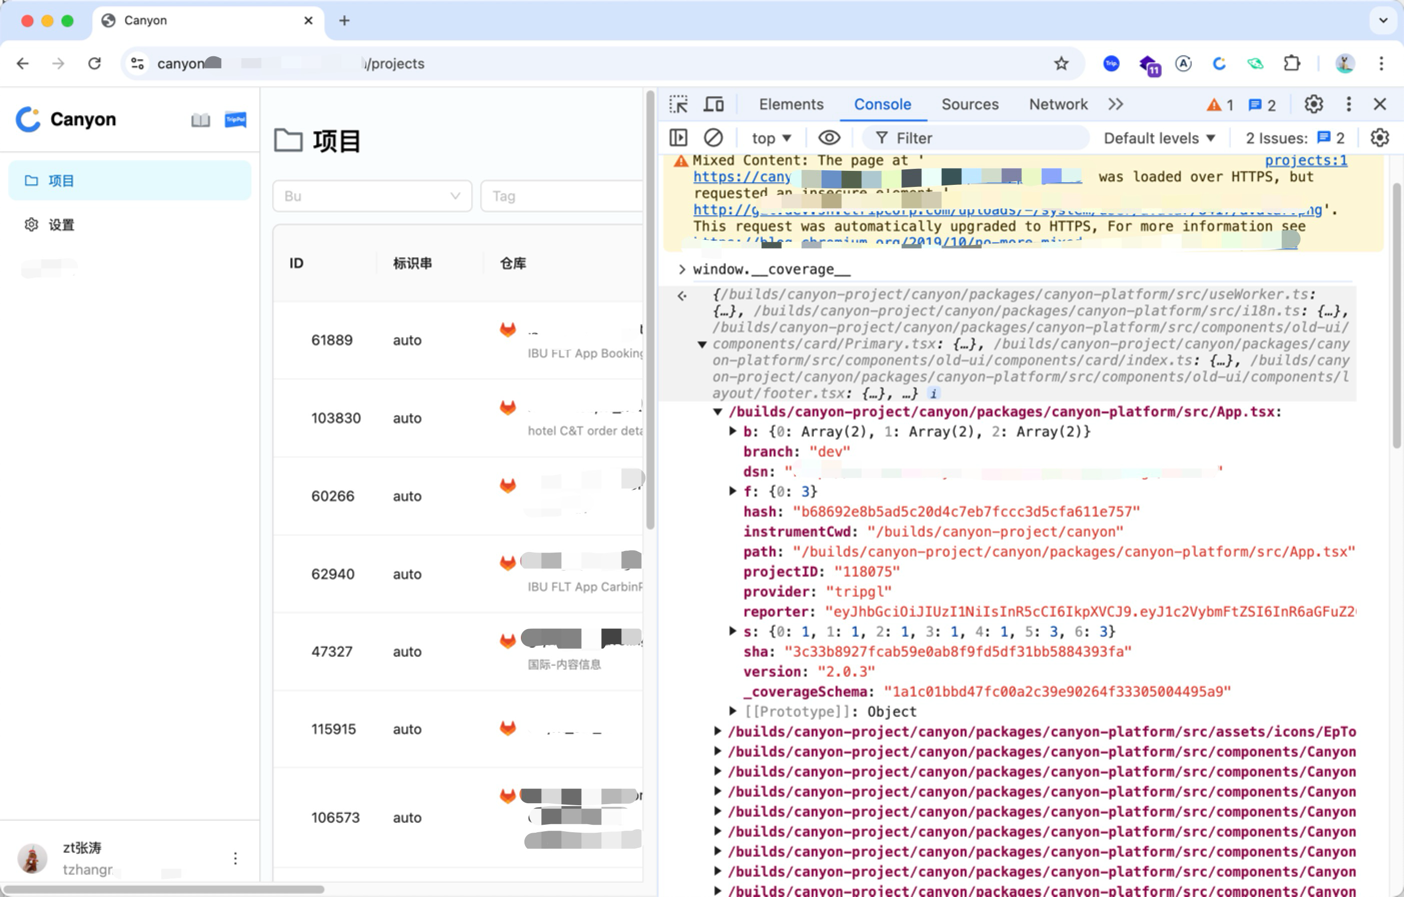Open 设置 in the Canyon sidebar
This screenshot has height=897, width=1404.
tap(62, 225)
